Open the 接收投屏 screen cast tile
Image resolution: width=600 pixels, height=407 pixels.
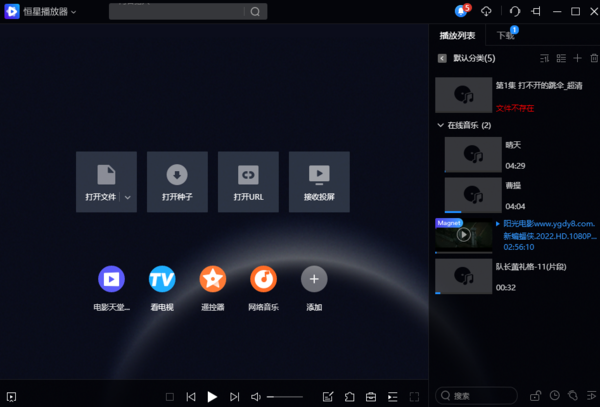tap(319, 181)
